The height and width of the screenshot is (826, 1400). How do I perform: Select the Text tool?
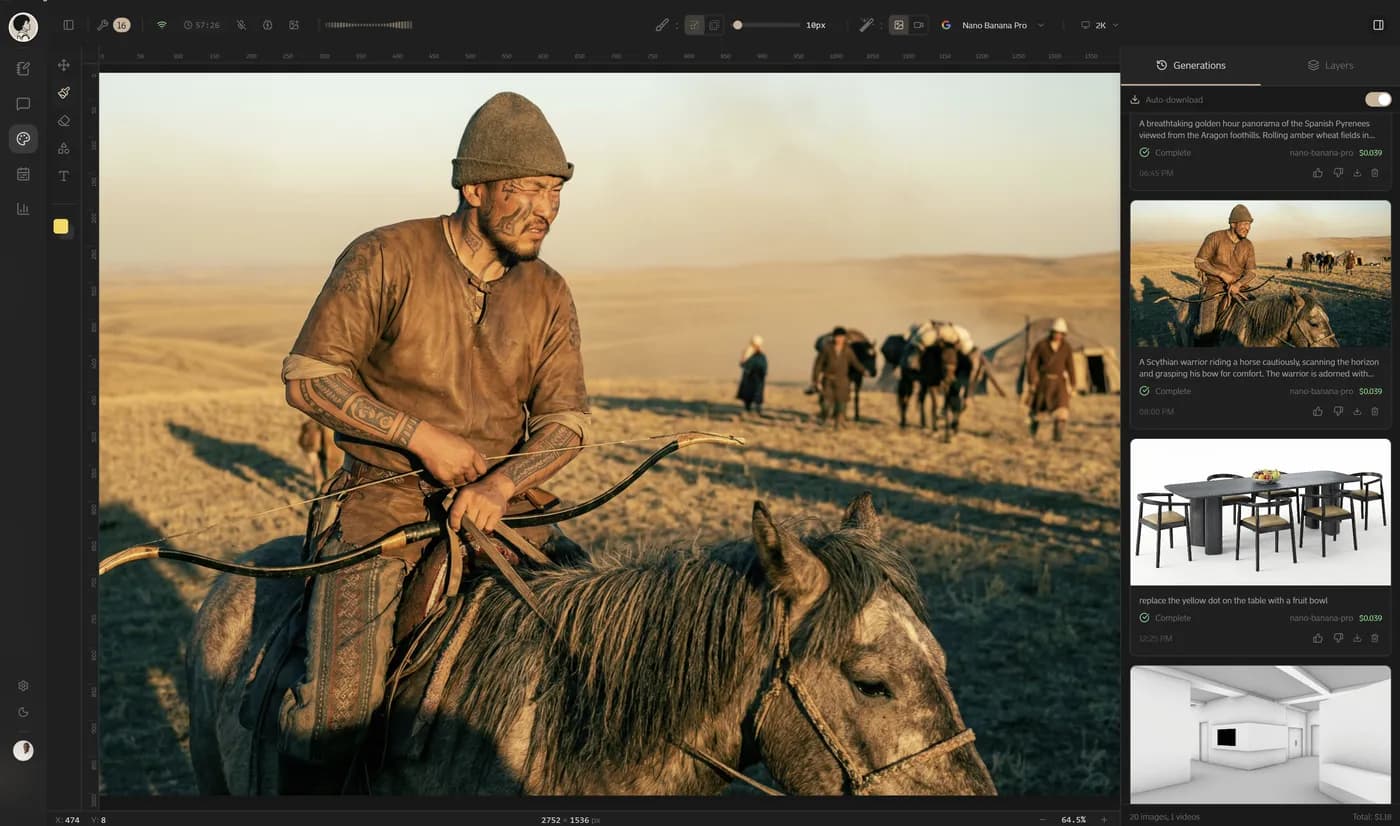tap(64, 176)
